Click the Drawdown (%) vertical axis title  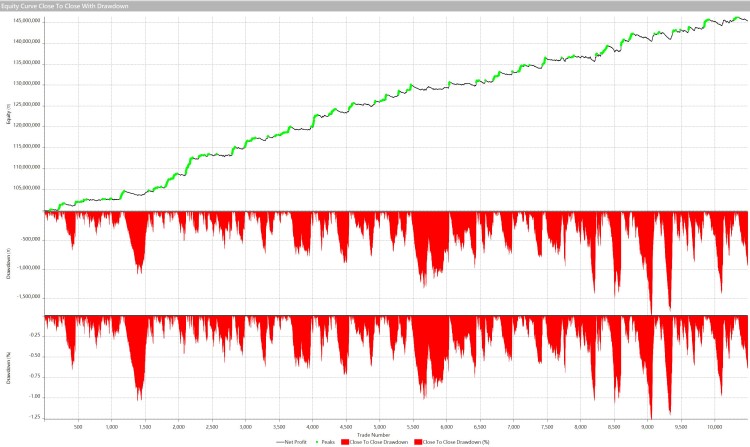click(x=6, y=370)
